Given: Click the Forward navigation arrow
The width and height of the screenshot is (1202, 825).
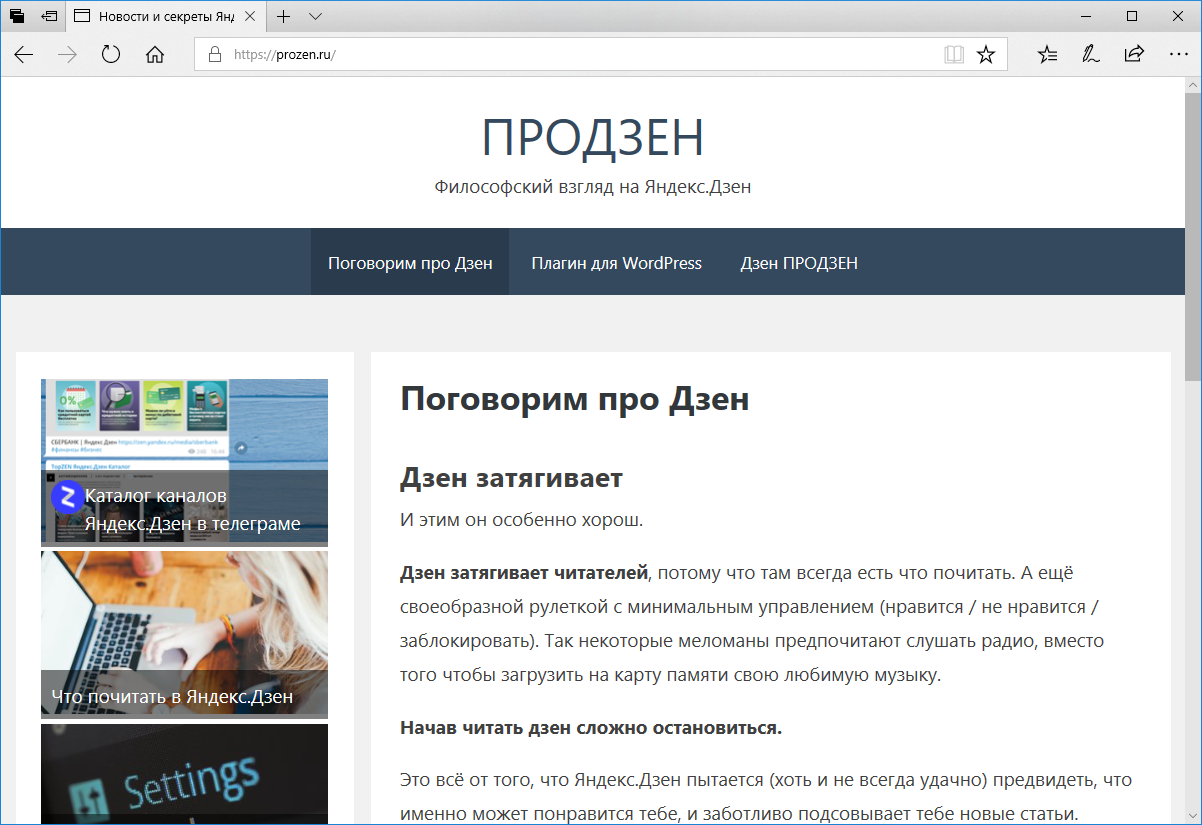Looking at the screenshot, I should coord(67,55).
